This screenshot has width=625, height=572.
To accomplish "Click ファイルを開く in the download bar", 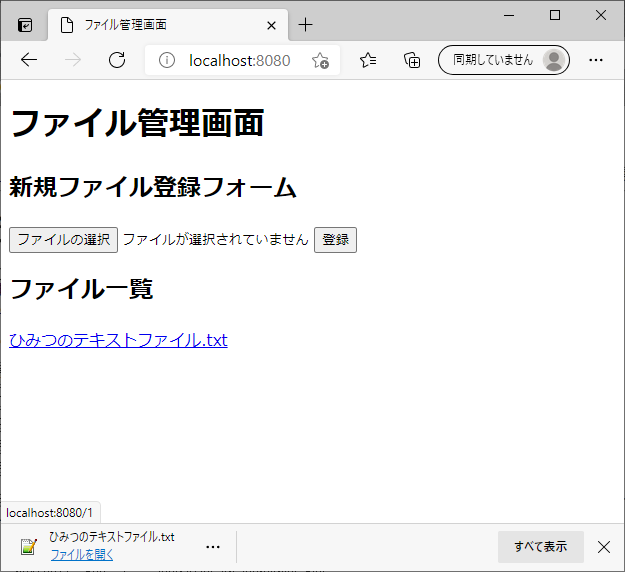I will coord(82,554).
